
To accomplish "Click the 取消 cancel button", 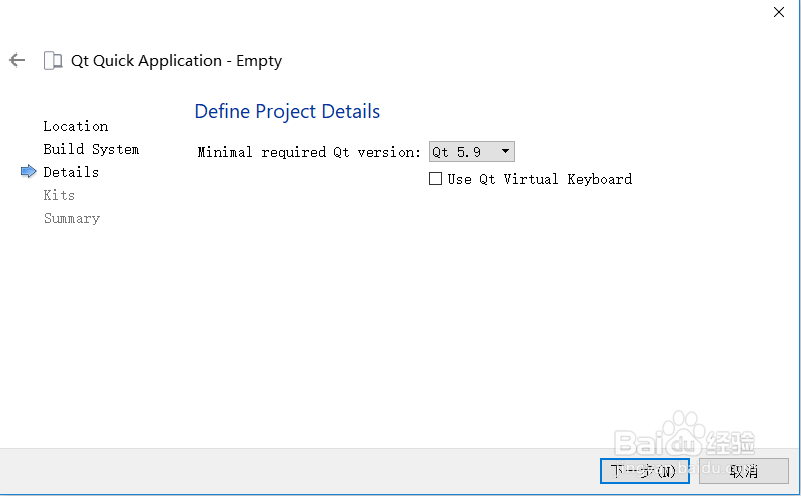I will pyautogui.click(x=744, y=470).
